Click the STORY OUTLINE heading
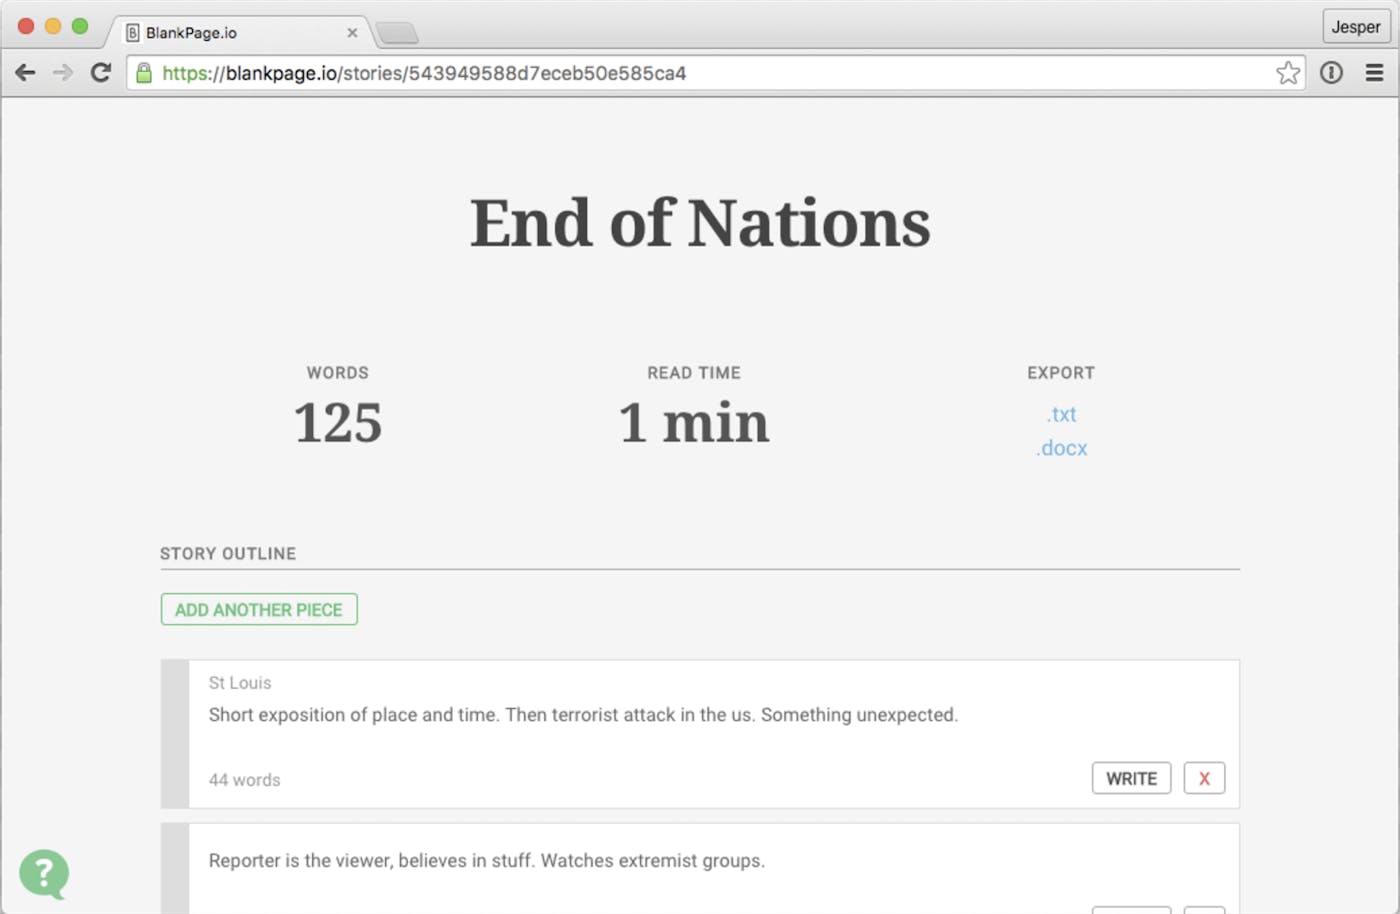1400x914 pixels. (x=228, y=554)
